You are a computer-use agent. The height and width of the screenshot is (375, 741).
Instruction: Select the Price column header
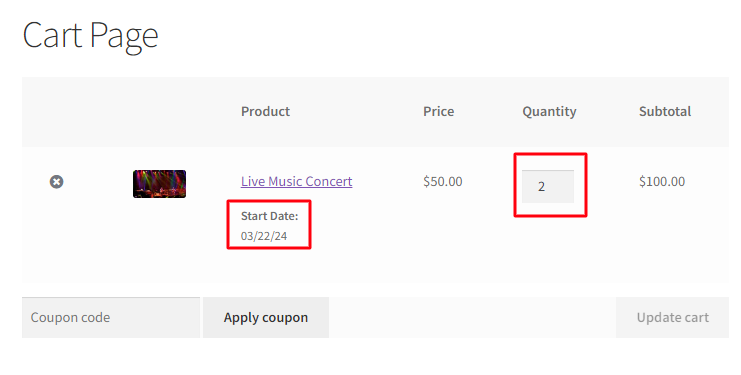click(x=439, y=111)
